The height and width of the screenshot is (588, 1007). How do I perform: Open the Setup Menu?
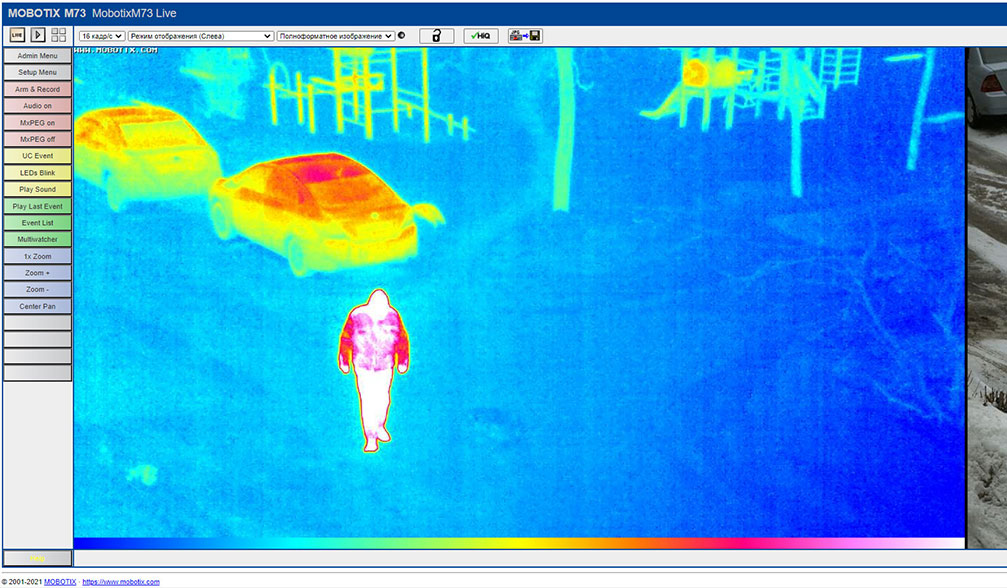(37, 73)
